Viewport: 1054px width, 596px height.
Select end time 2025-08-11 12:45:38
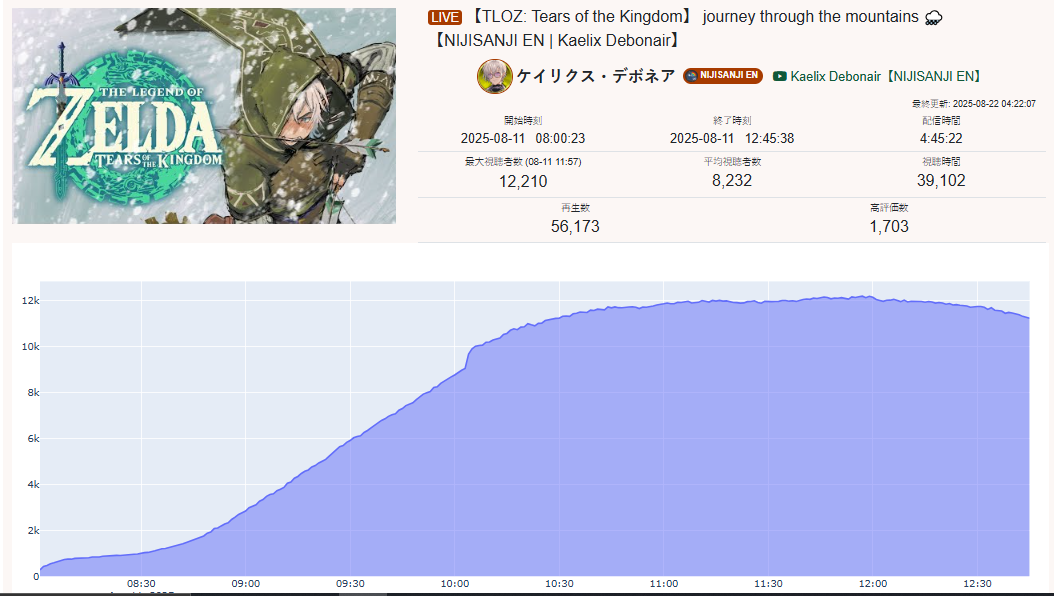pyautogui.click(x=732, y=138)
